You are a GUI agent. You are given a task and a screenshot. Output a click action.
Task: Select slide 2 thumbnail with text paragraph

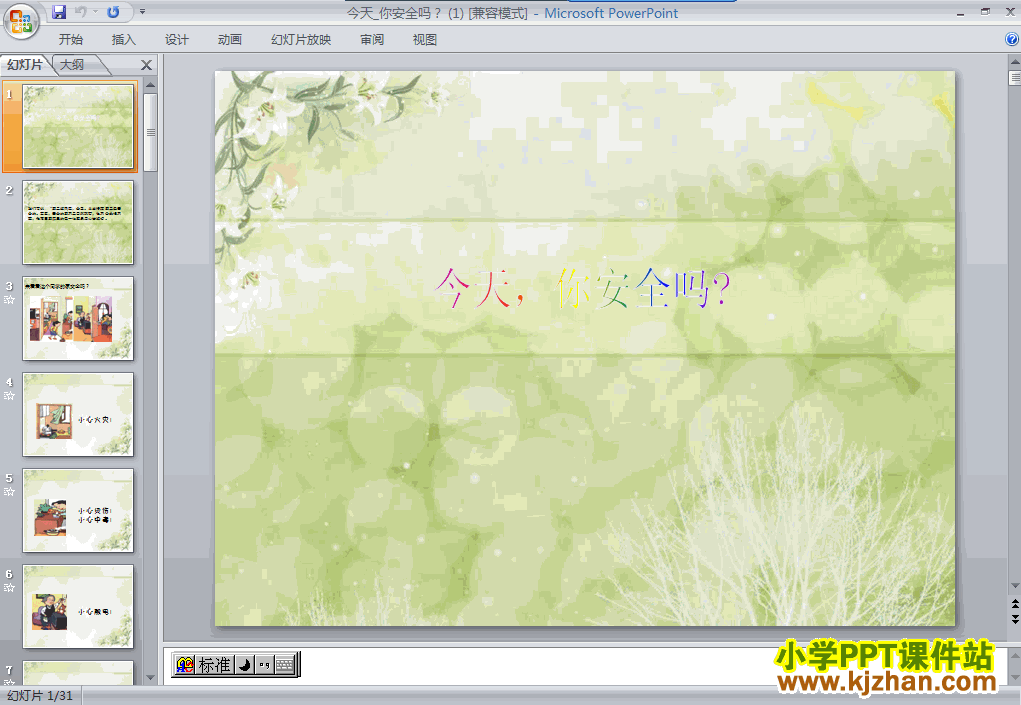(x=78, y=223)
